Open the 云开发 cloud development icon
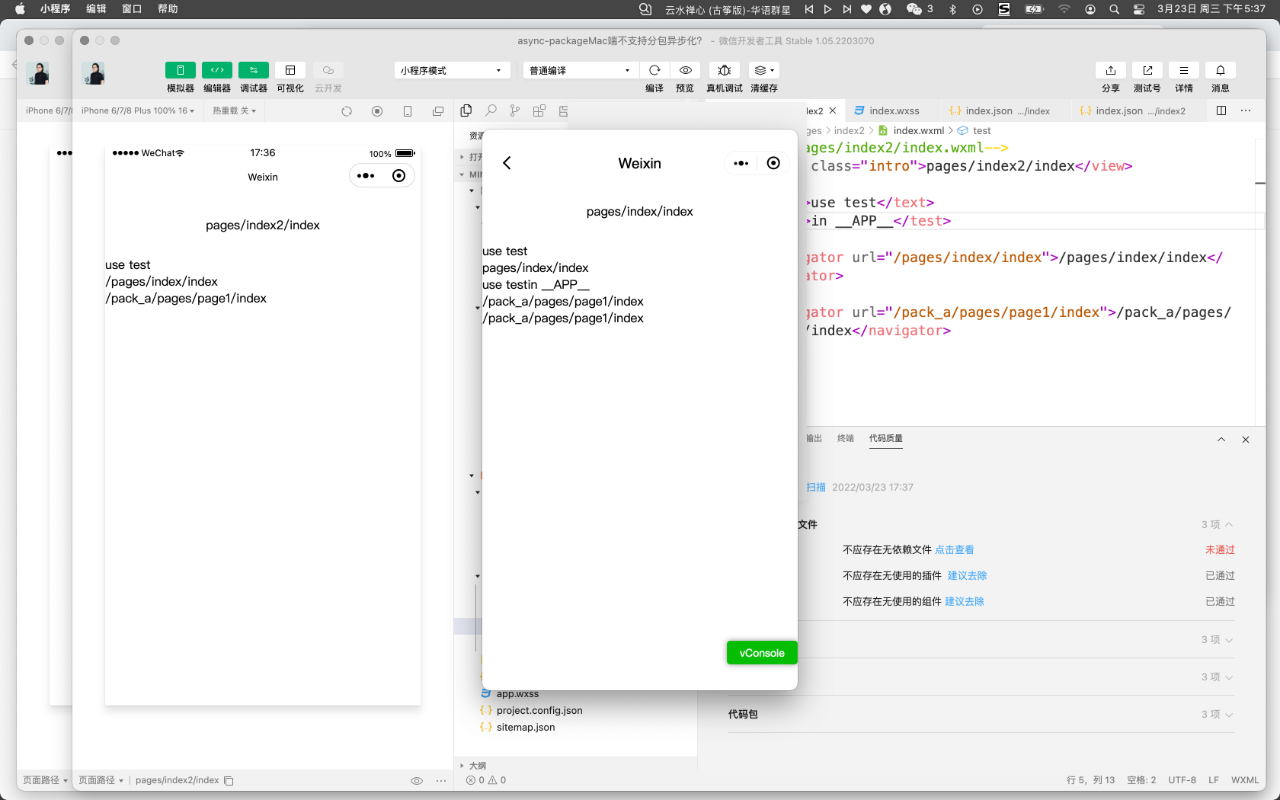The image size is (1280, 800). tap(328, 70)
